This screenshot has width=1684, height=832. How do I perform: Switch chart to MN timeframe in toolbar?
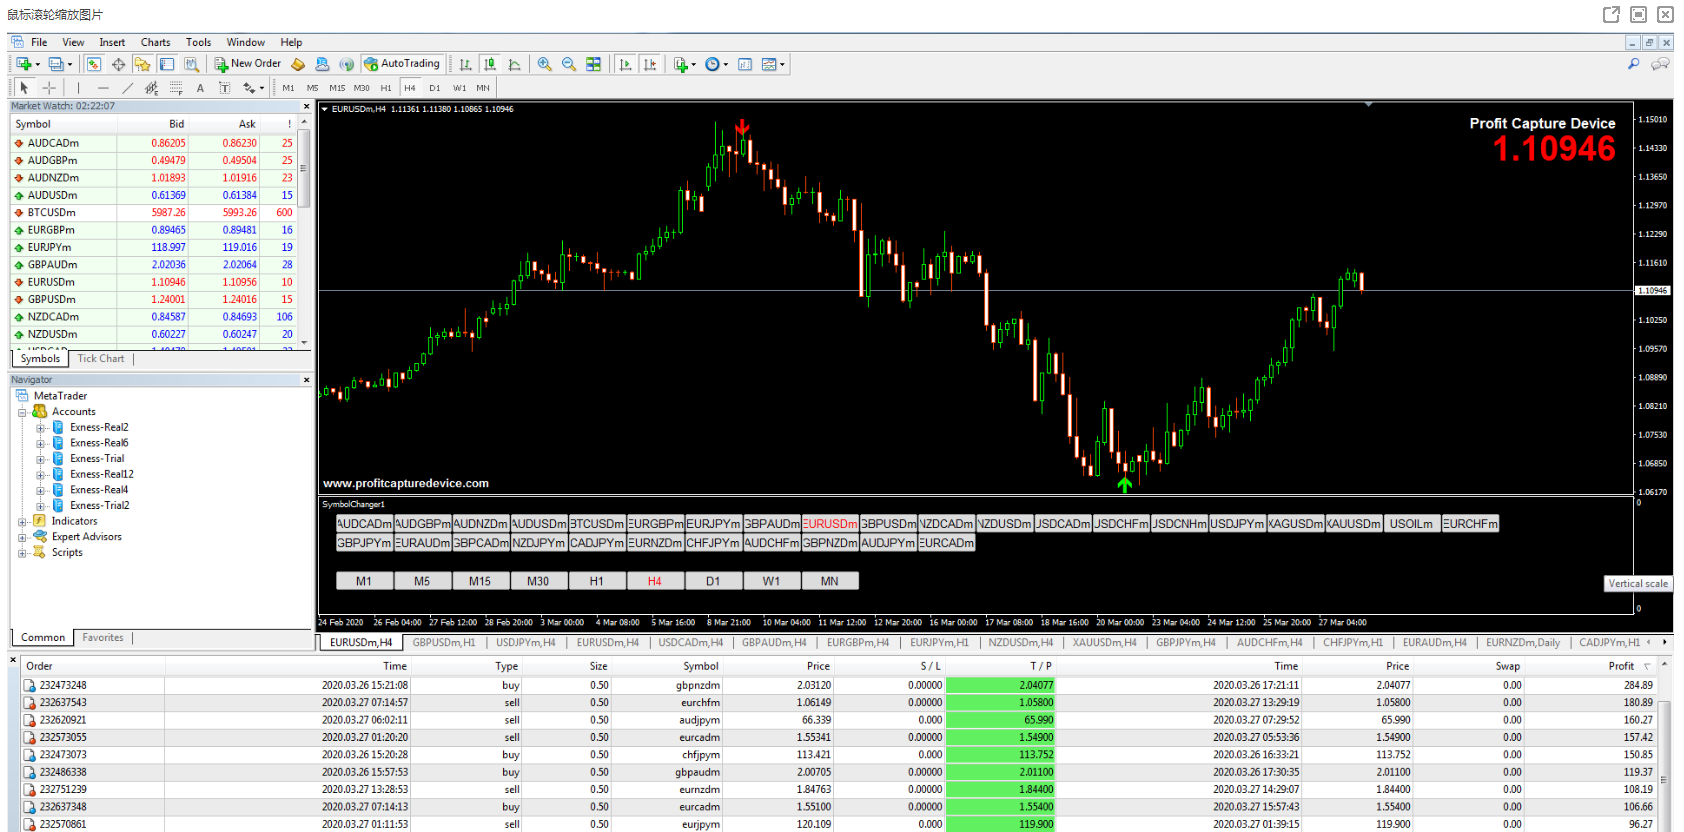coord(483,88)
